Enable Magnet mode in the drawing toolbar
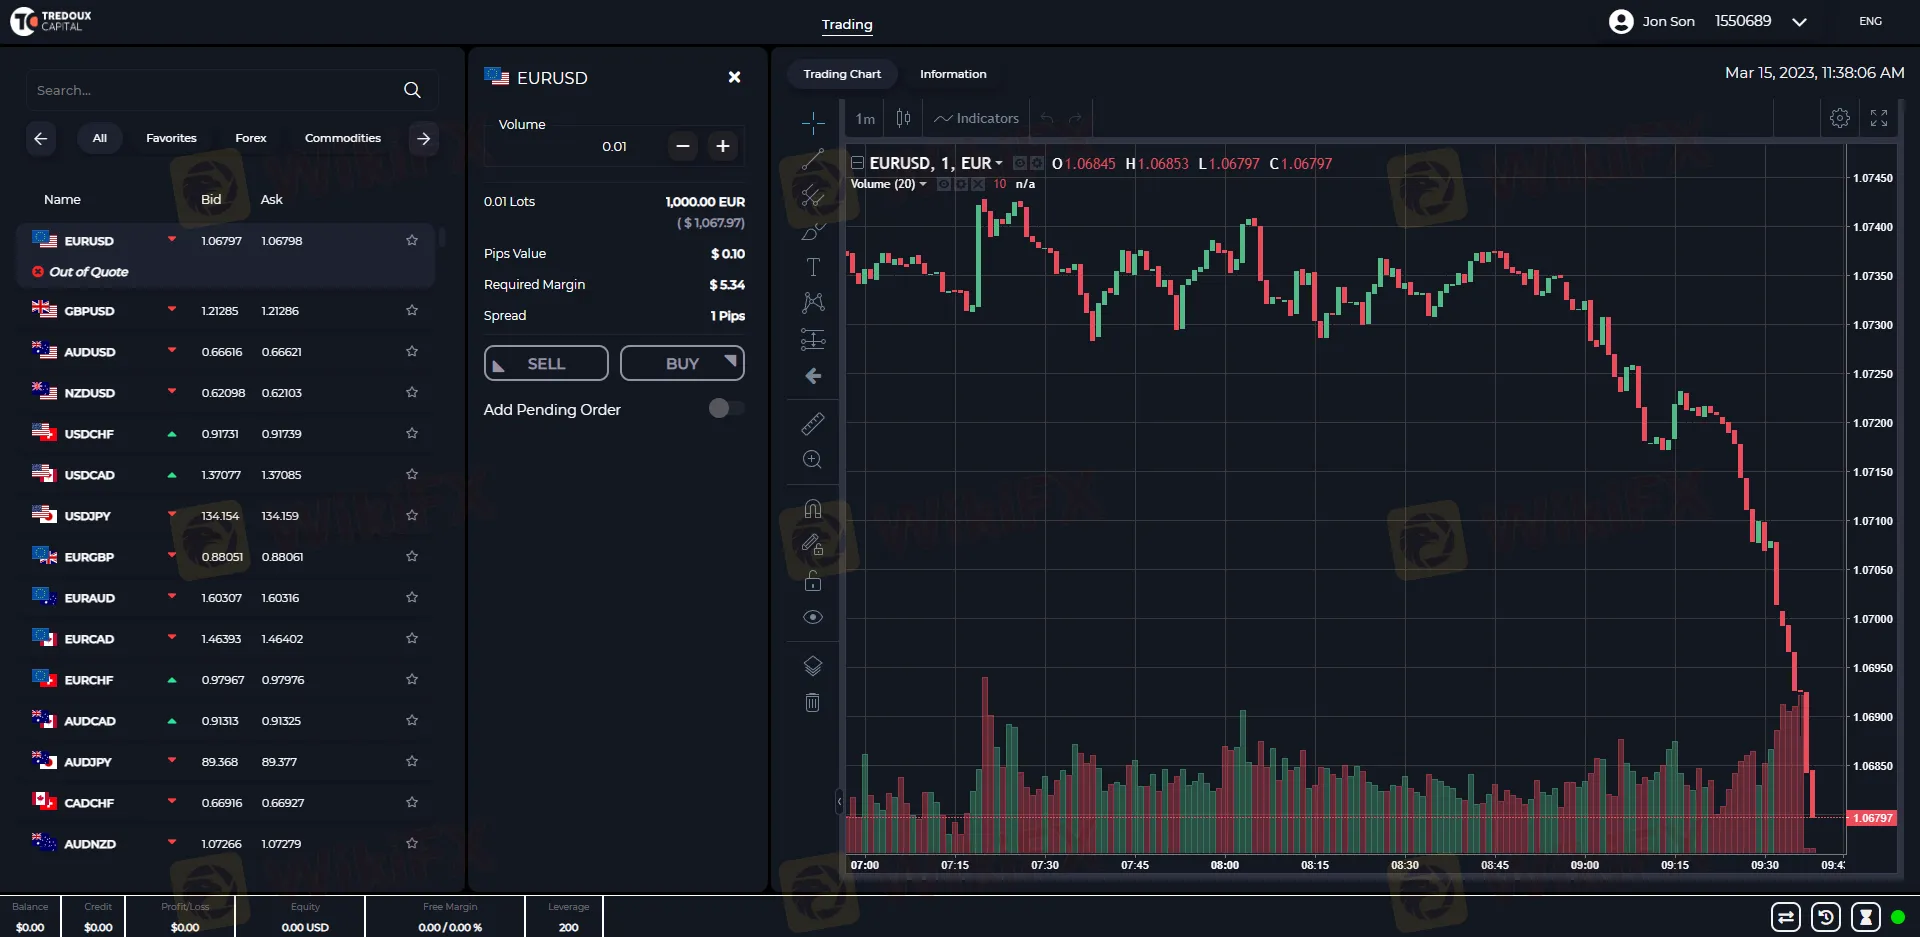Image resolution: width=1920 pixels, height=937 pixels. [x=813, y=508]
